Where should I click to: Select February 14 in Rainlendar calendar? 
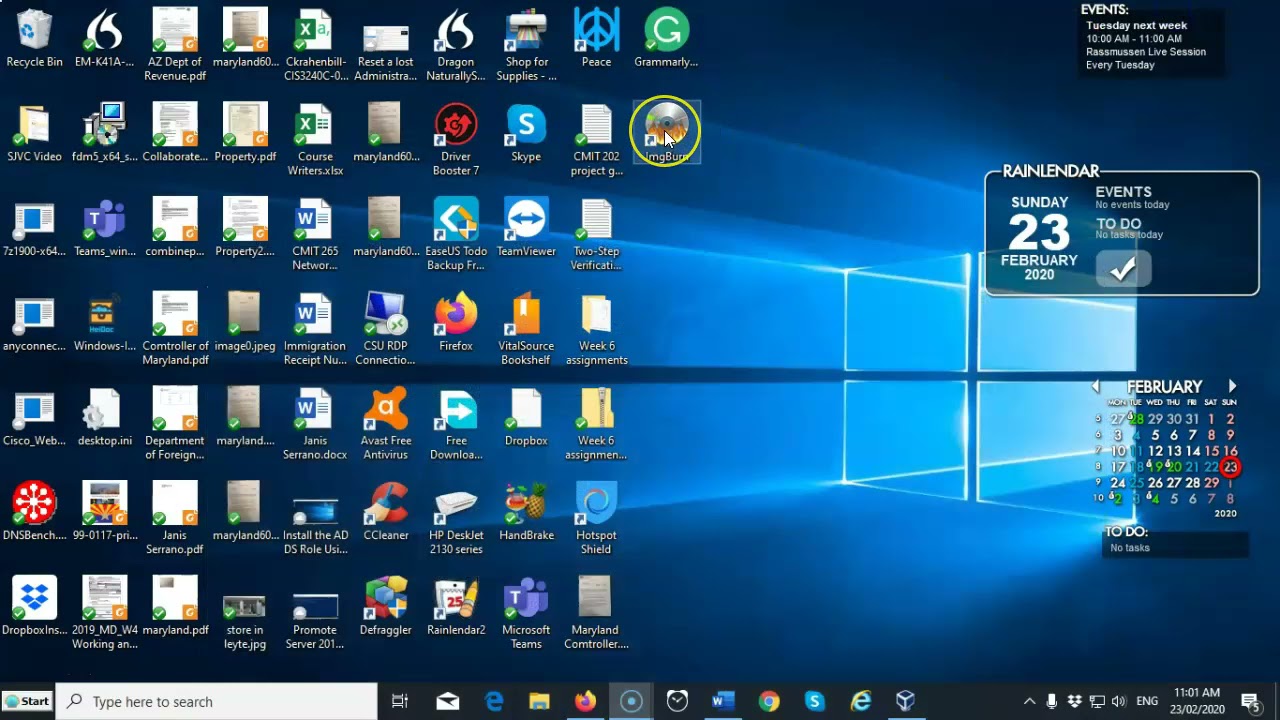coord(1193,451)
